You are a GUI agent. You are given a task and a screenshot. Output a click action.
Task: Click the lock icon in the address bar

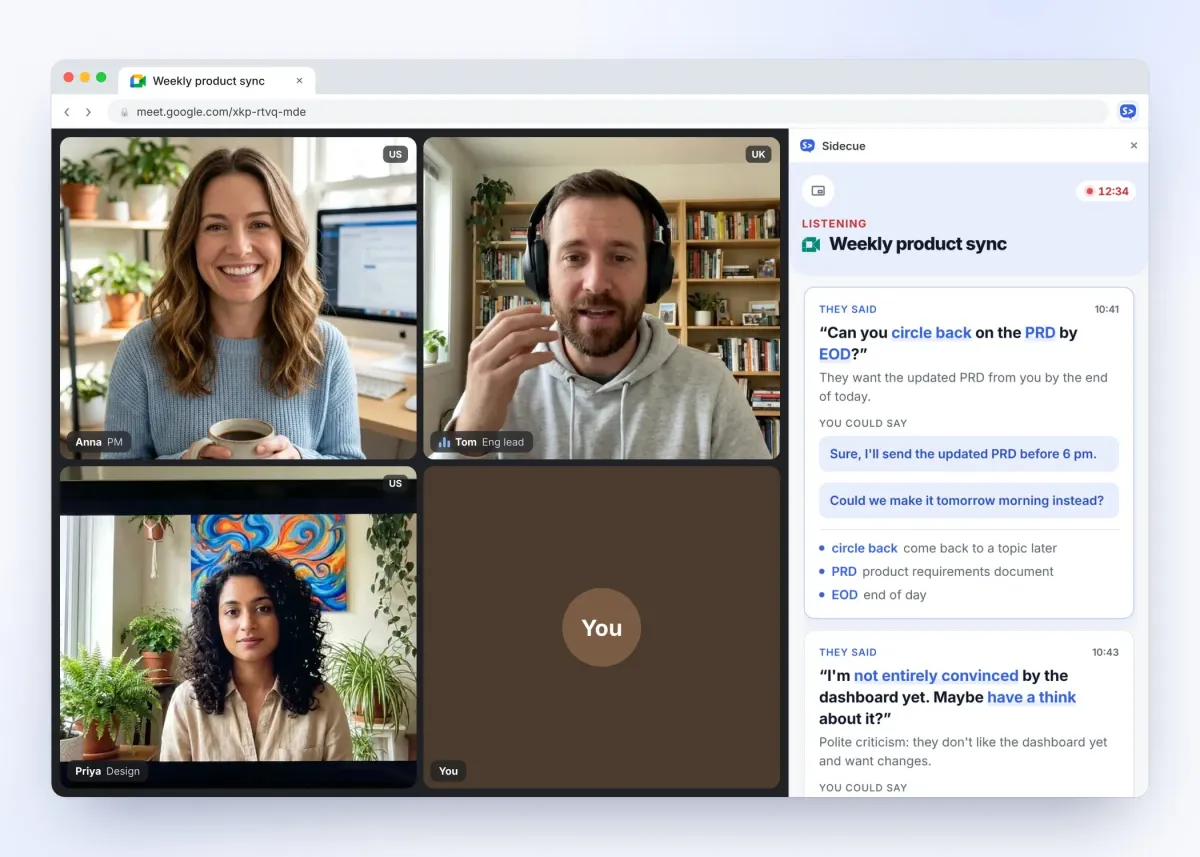[x=125, y=112]
